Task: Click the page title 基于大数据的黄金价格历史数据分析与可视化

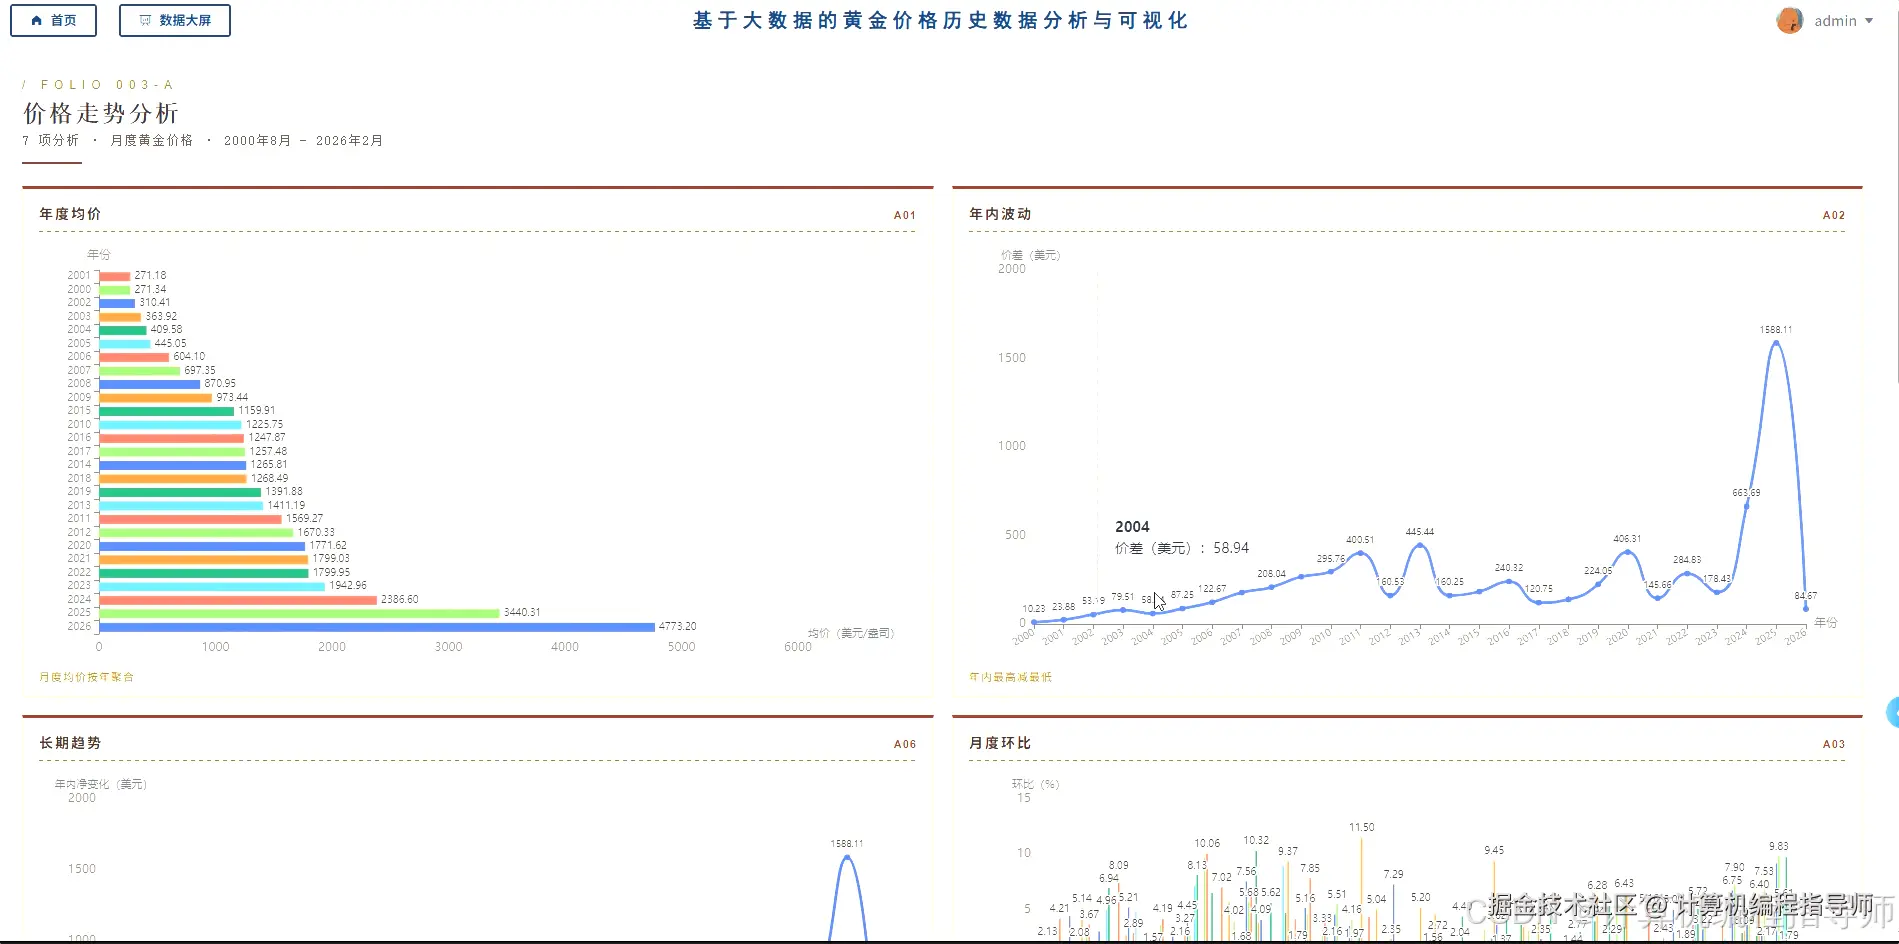Action: 941,20
